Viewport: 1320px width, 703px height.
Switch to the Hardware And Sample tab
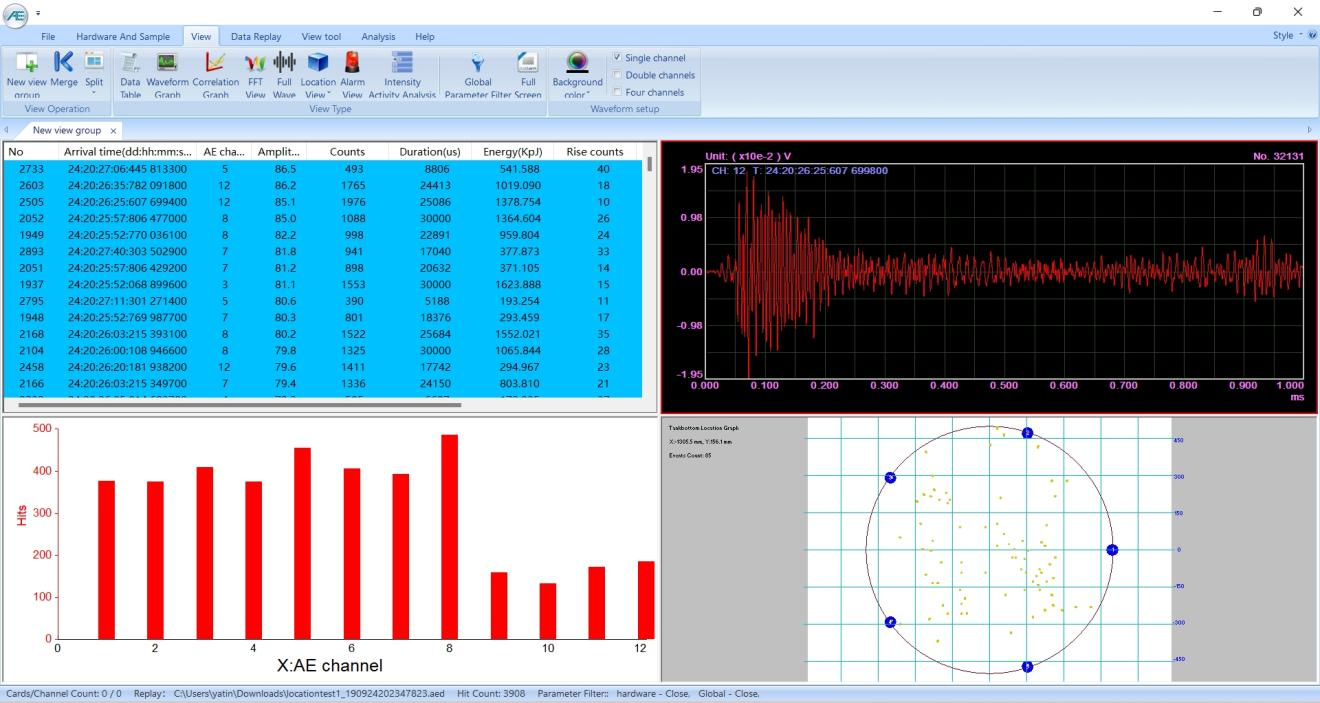pyautogui.click(x=123, y=36)
